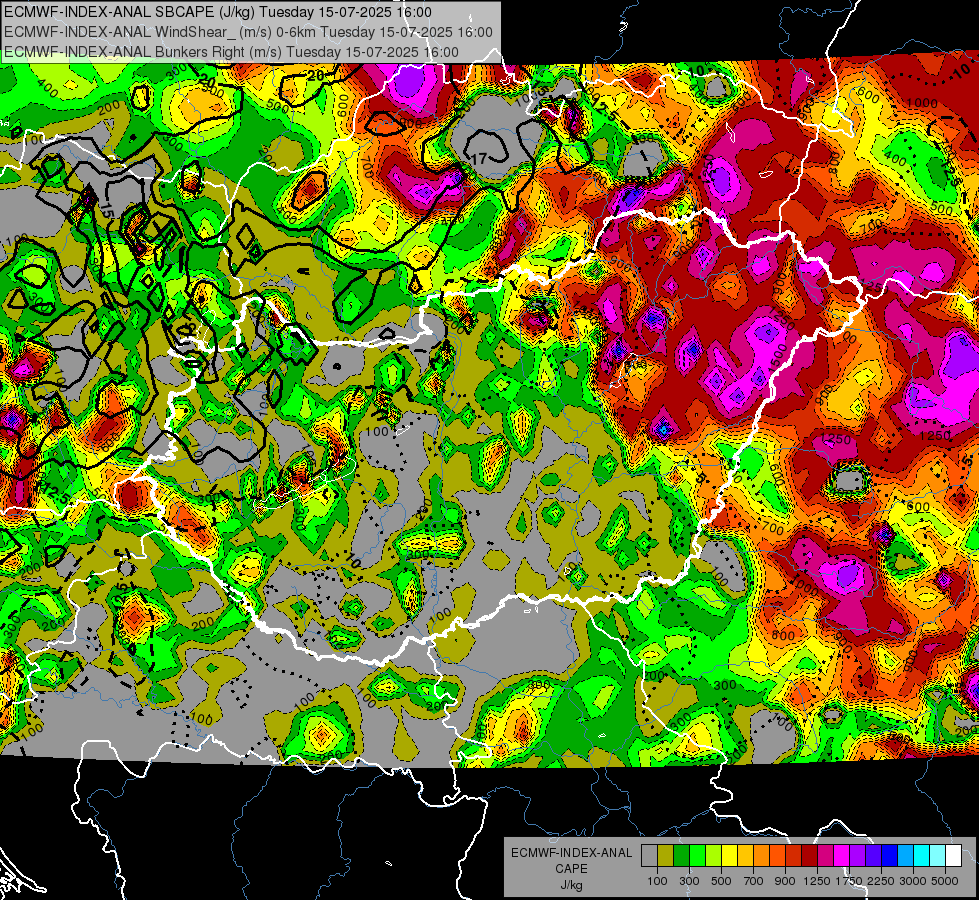Click the legend value 1250

tap(817, 881)
